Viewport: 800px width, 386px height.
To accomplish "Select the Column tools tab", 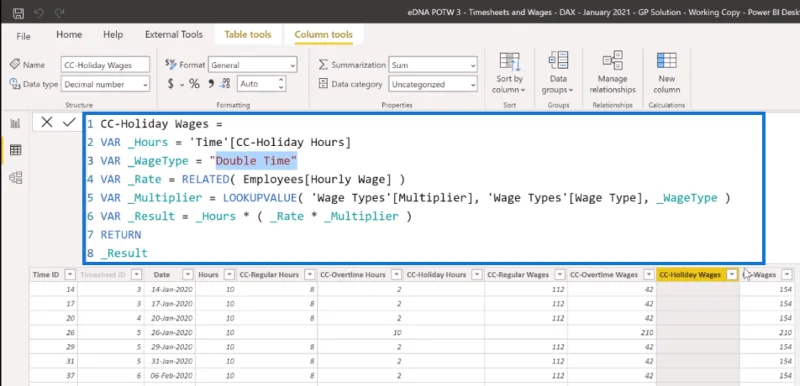I will pyautogui.click(x=323, y=35).
